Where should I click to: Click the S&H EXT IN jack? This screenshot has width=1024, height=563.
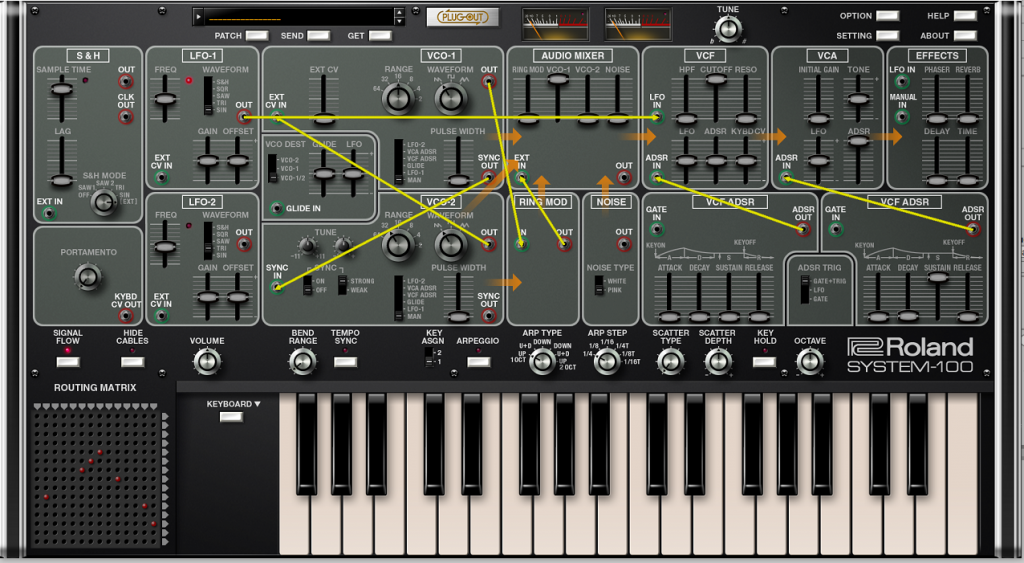(x=48, y=214)
